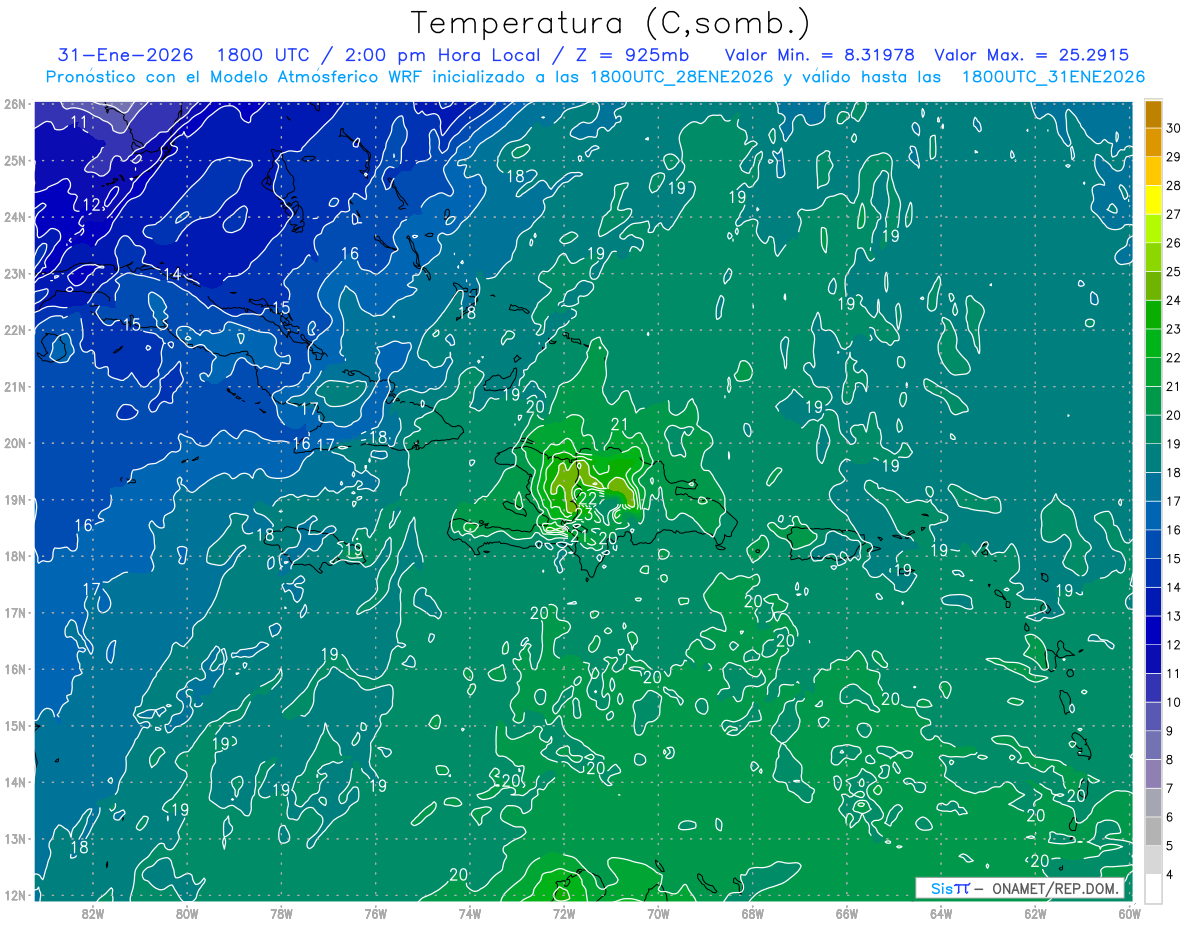The image size is (1200, 927).
Task: Pick the colorbar swatch between 22 and 23
Action: (x=1153, y=343)
